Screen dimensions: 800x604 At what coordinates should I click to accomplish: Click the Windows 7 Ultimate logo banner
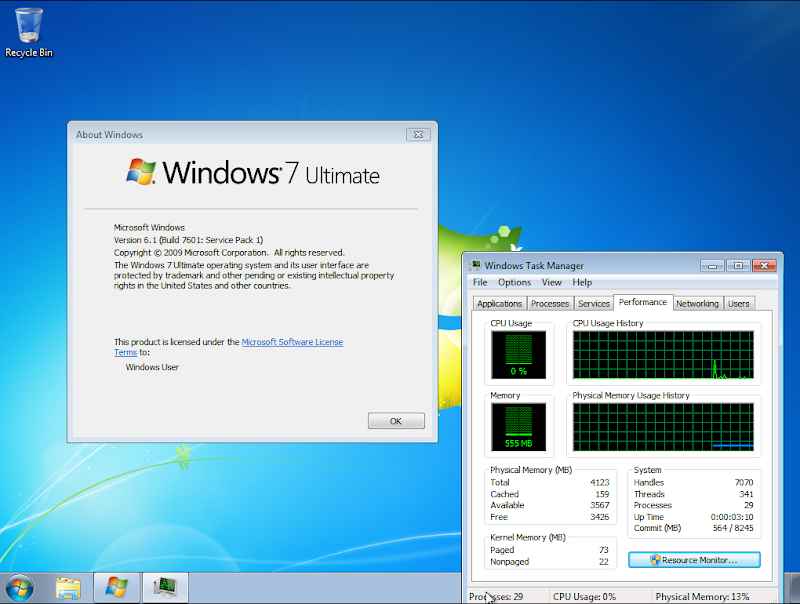pos(253,172)
